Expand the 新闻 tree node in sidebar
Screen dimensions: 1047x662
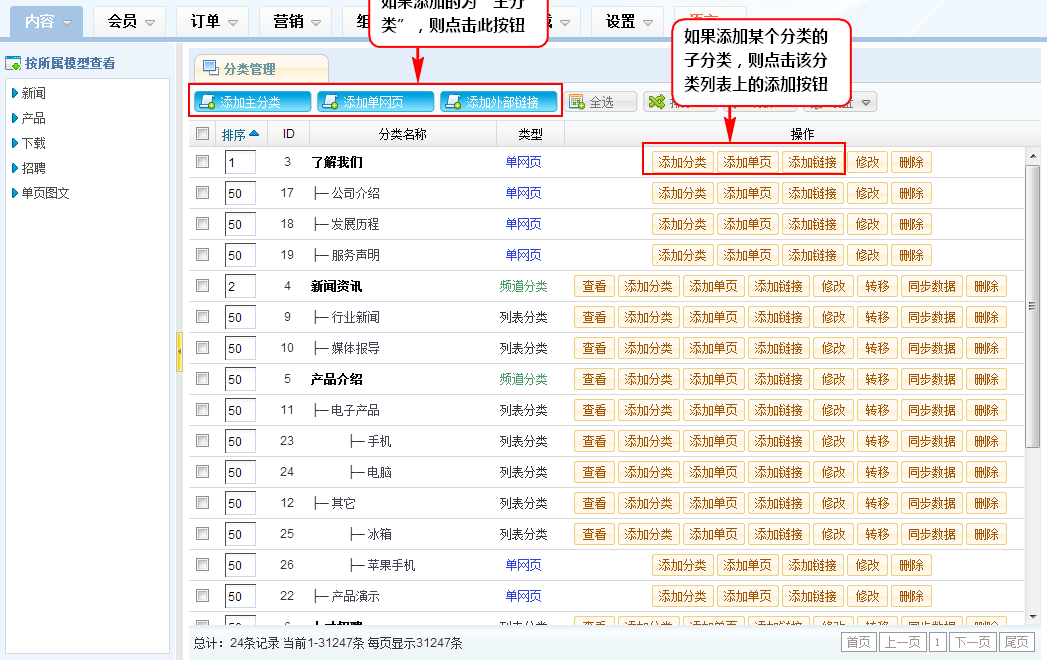[15, 93]
